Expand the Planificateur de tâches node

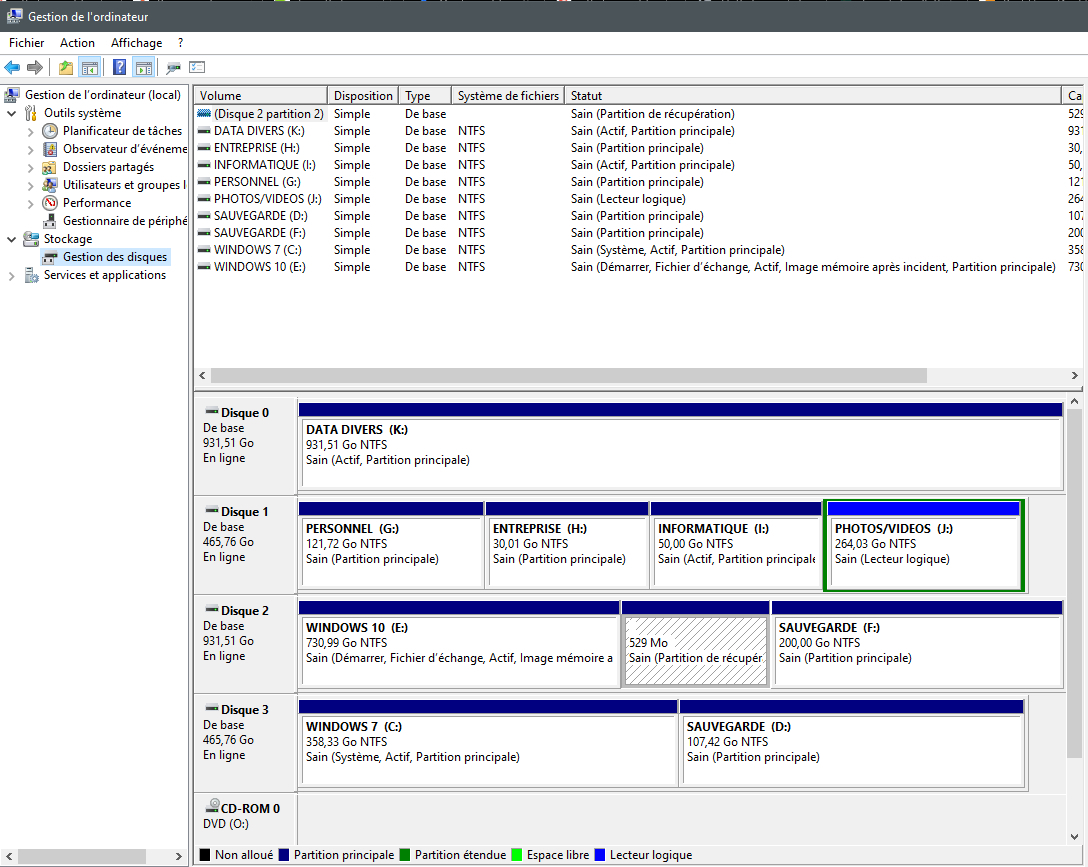pyautogui.click(x=30, y=131)
